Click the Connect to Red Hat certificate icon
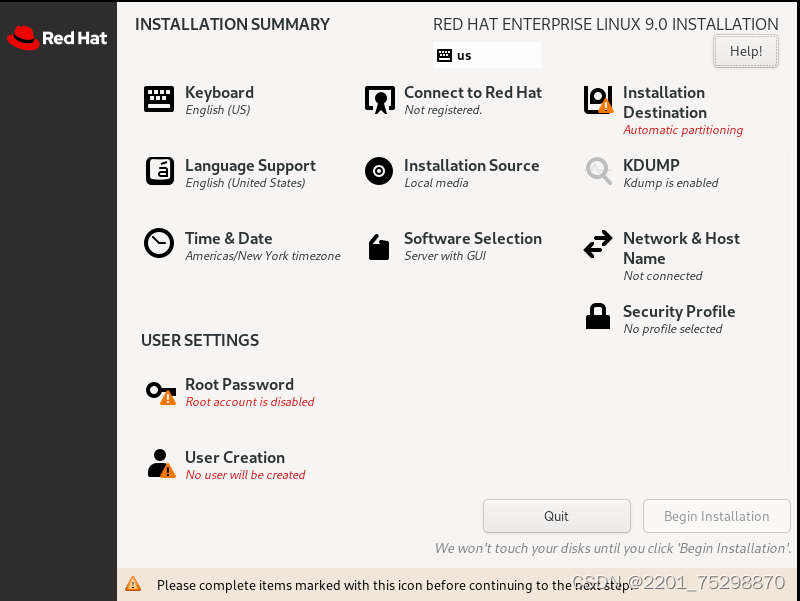Image resolution: width=800 pixels, height=601 pixels. click(x=379, y=99)
